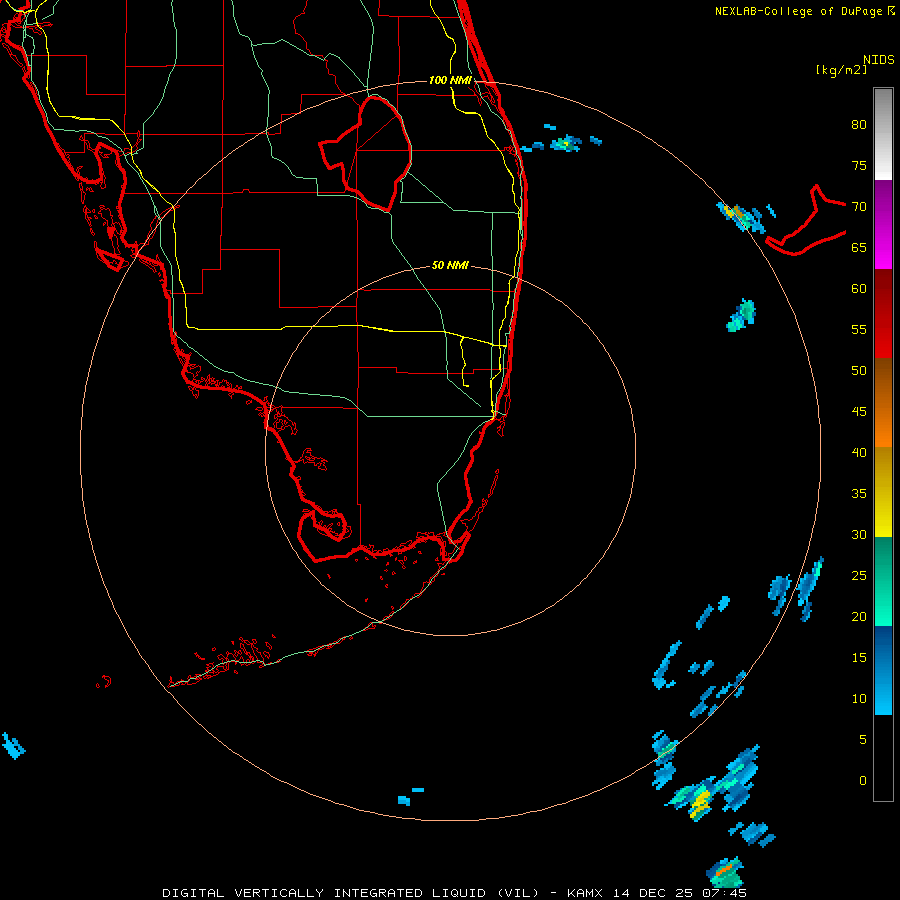Viewport: 900px width, 900px height.
Task: Select the 40 value on the color scale
Action: point(859,453)
